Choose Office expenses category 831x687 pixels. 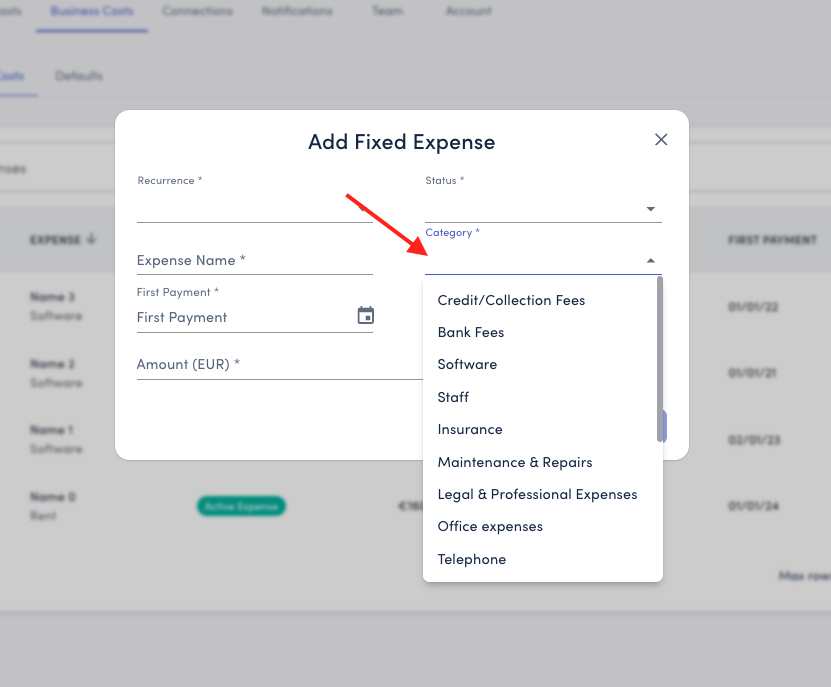[490, 526]
